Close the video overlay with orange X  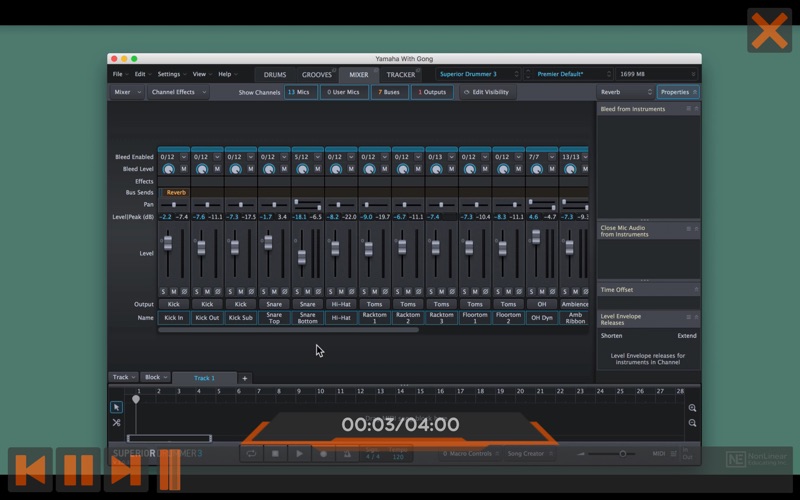click(x=769, y=30)
